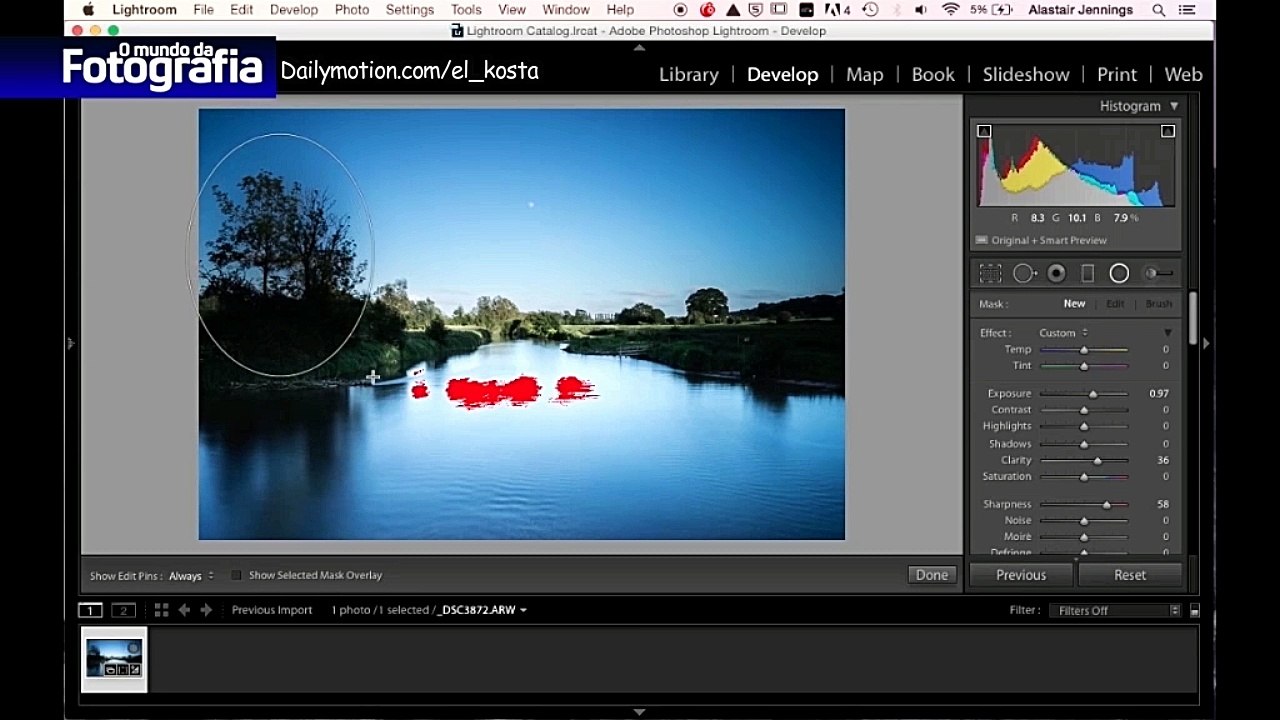Open Notification Center list icon
Viewport: 1280px width, 720px height.
pos(1187,10)
